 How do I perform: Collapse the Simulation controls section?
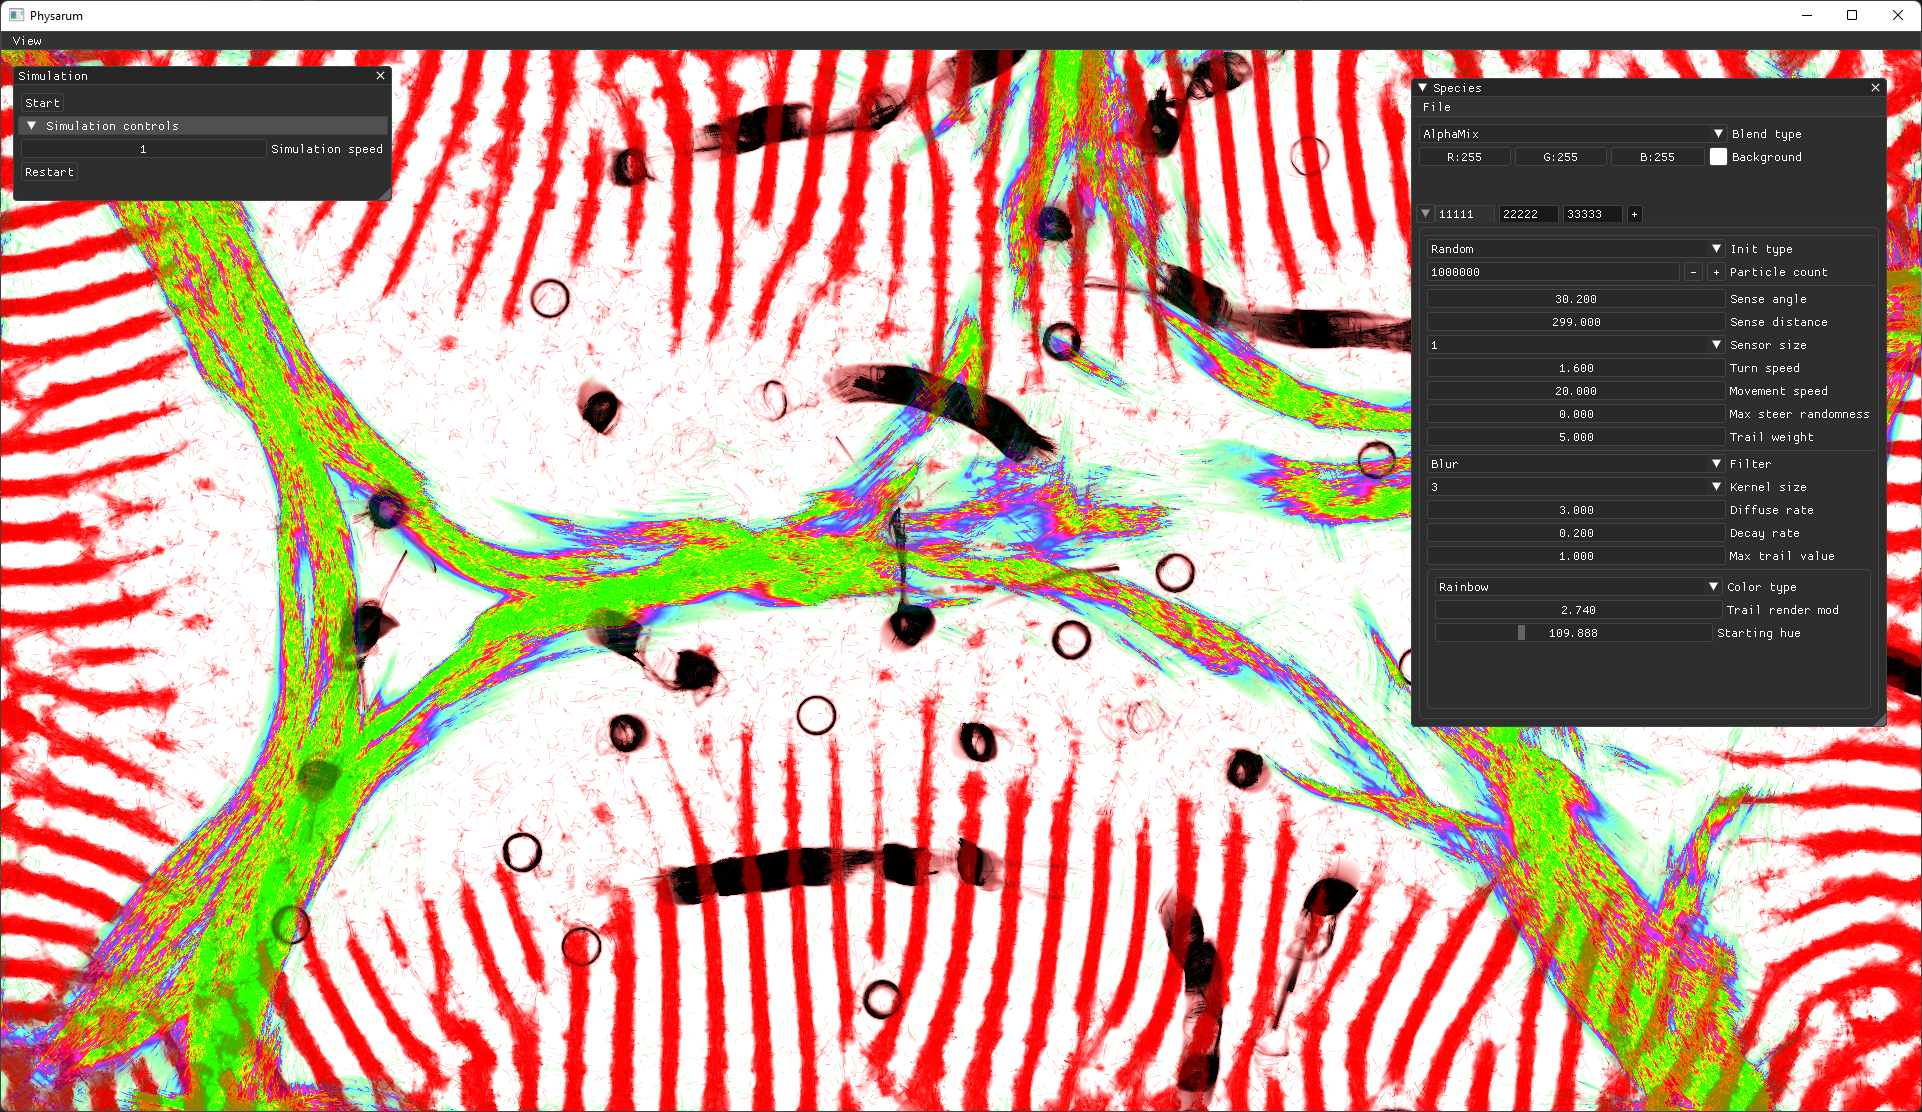[32, 126]
